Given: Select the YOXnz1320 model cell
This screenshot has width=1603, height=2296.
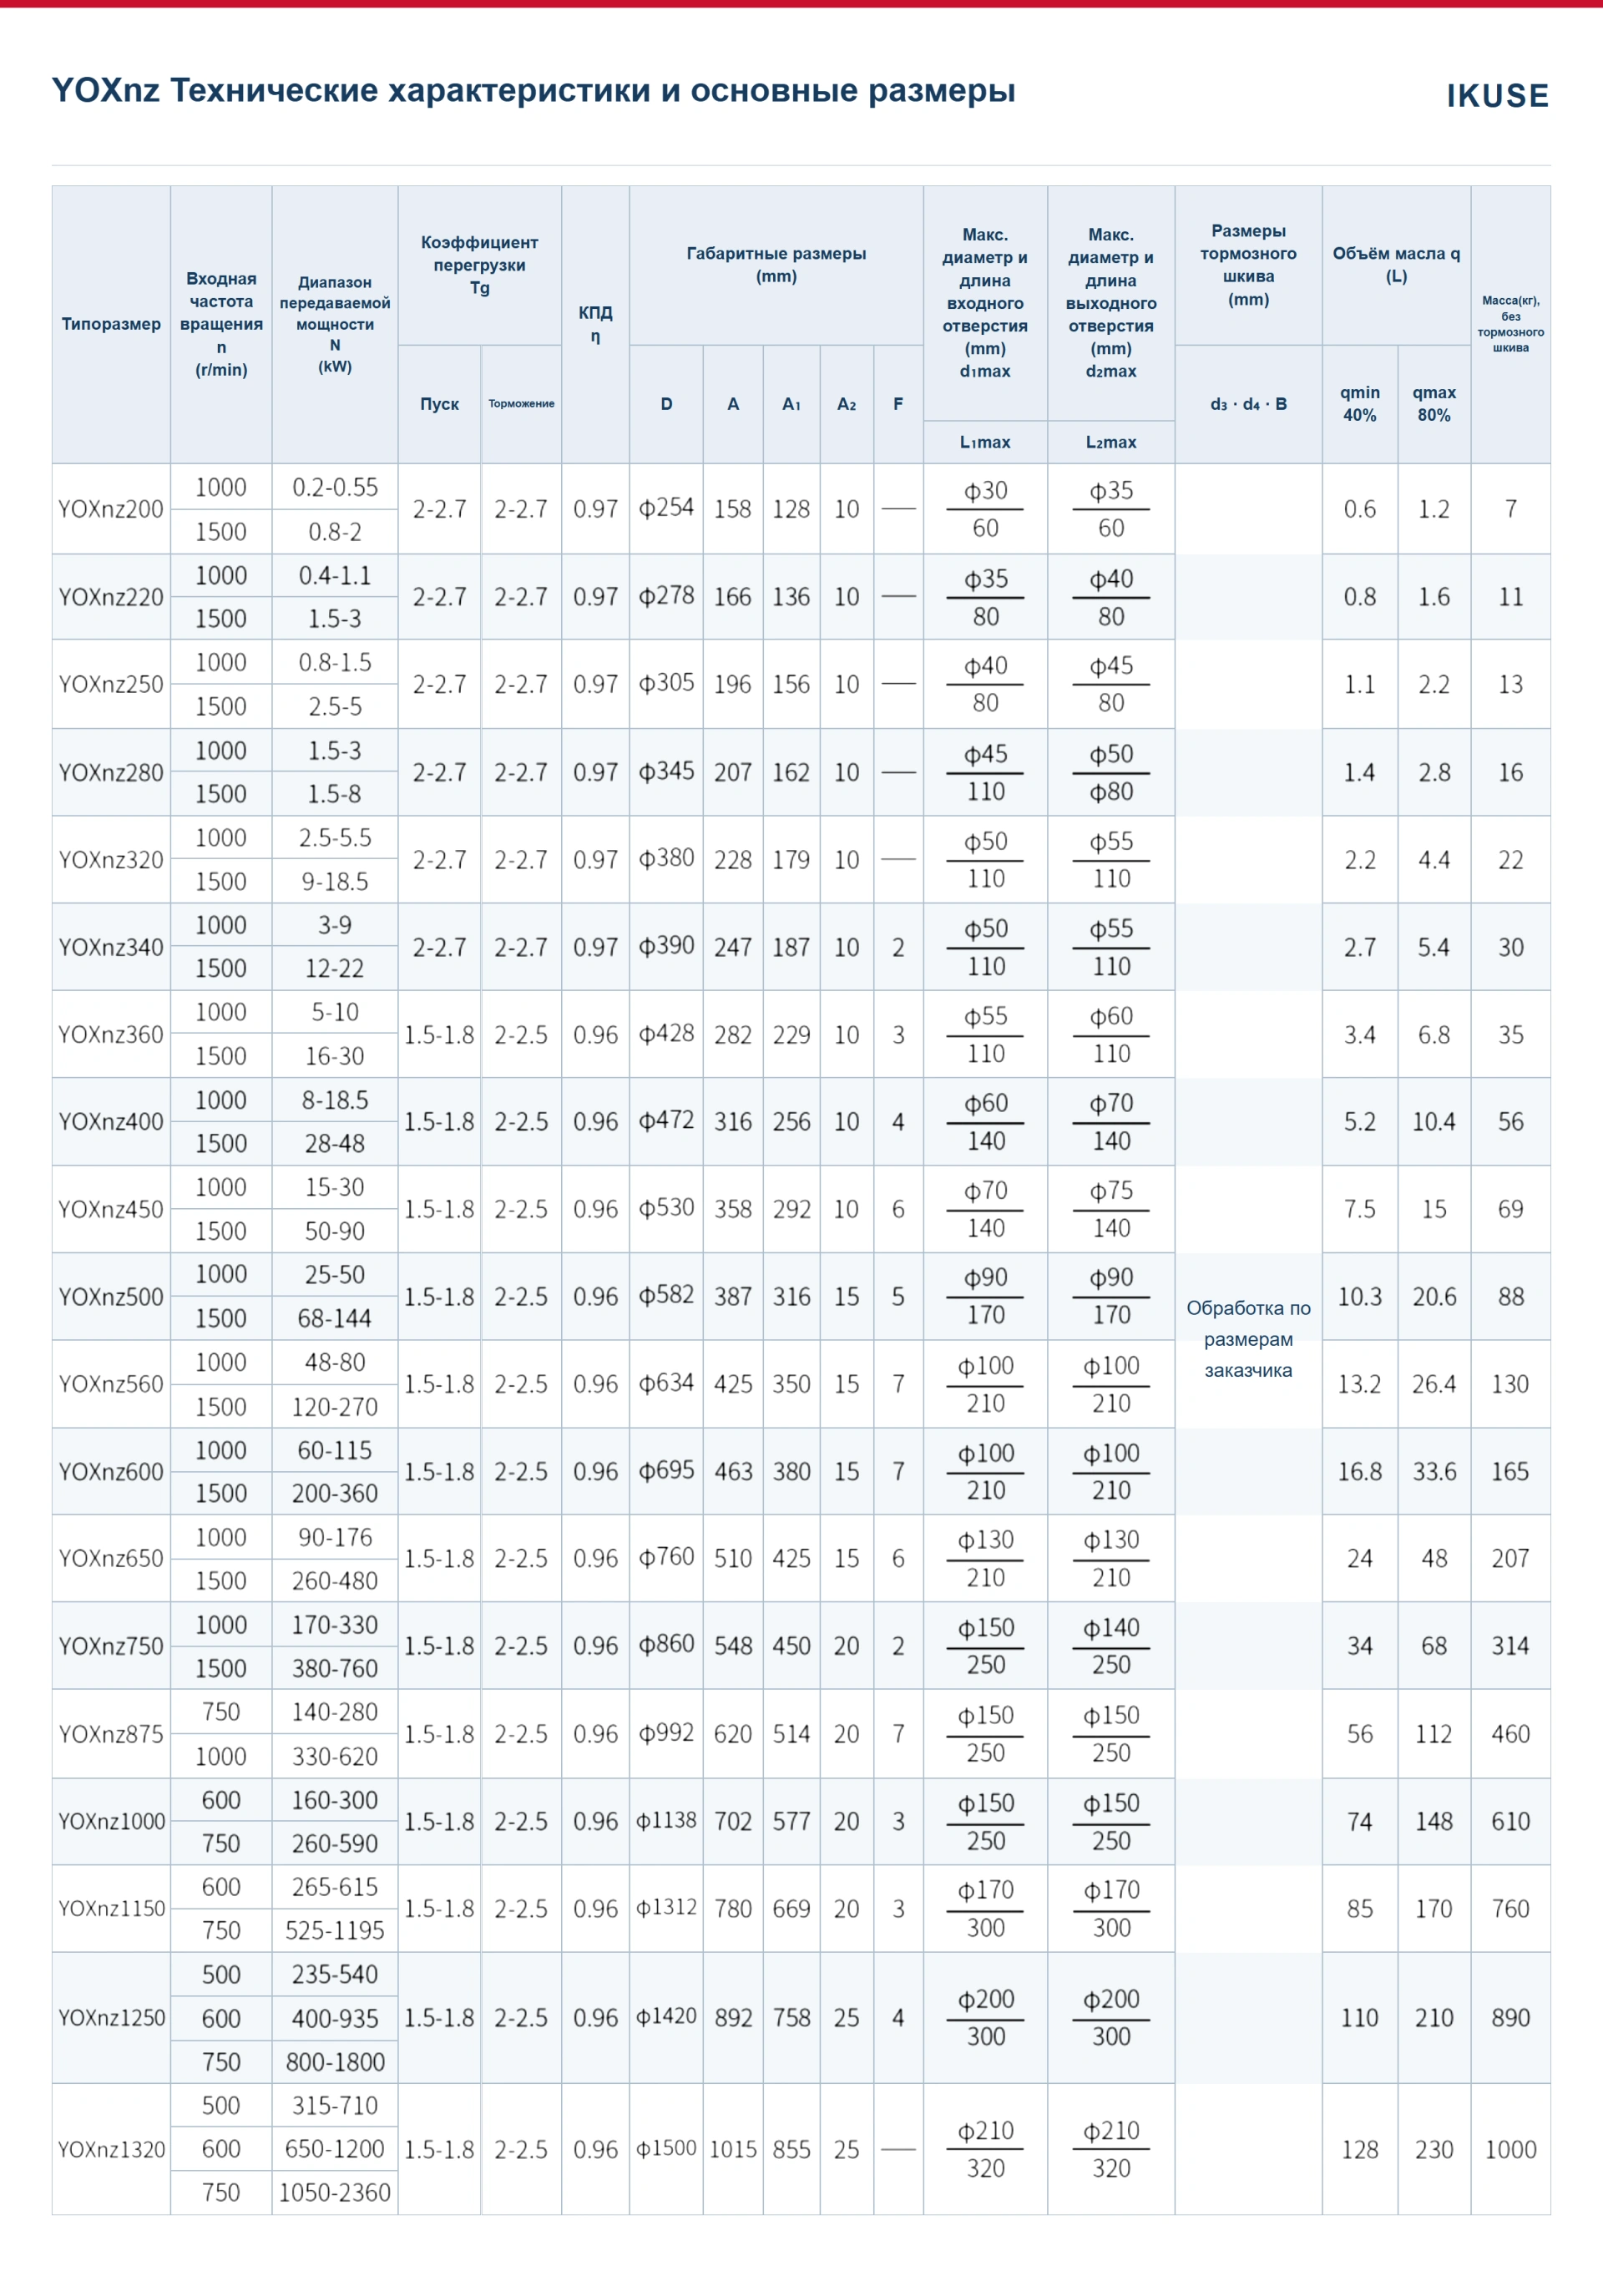Looking at the screenshot, I should [x=111, y=2149].
